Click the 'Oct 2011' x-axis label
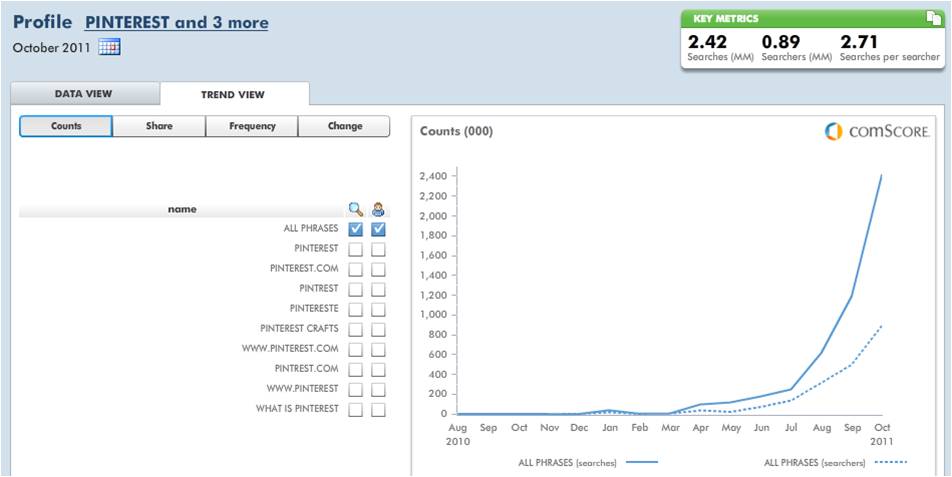This screenshot has width=952, height=477. pyautogui.click(x=883, y=435)
